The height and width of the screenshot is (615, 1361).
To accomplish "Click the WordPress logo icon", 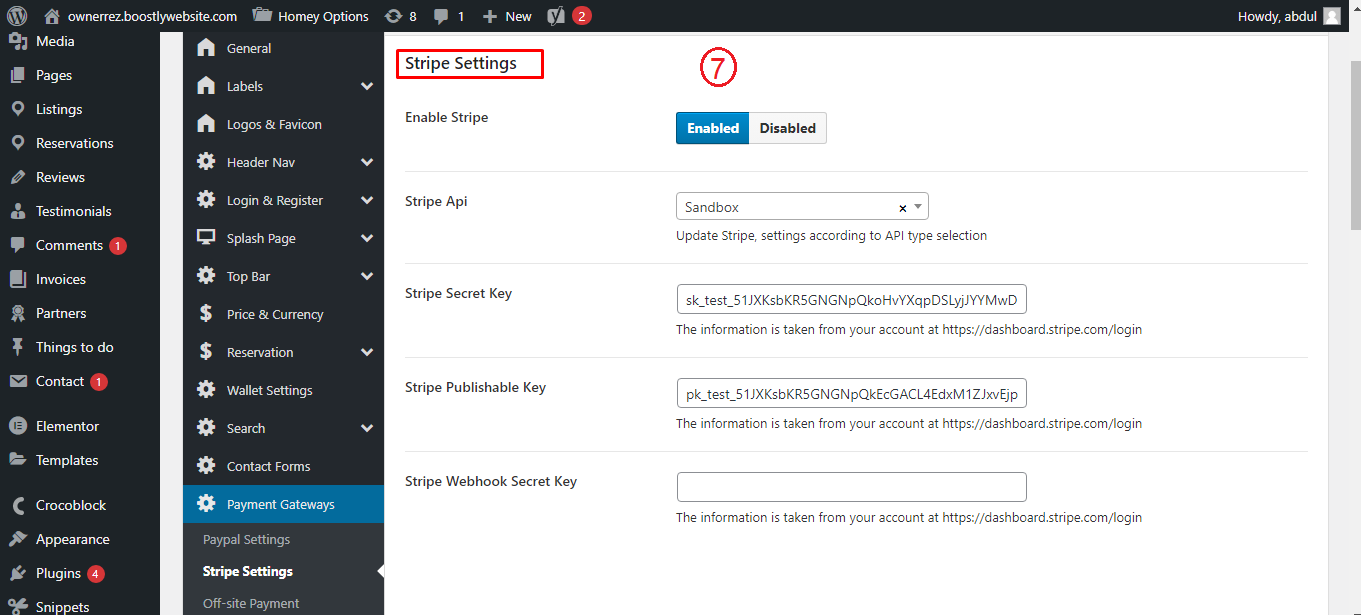I will point(16,16).
